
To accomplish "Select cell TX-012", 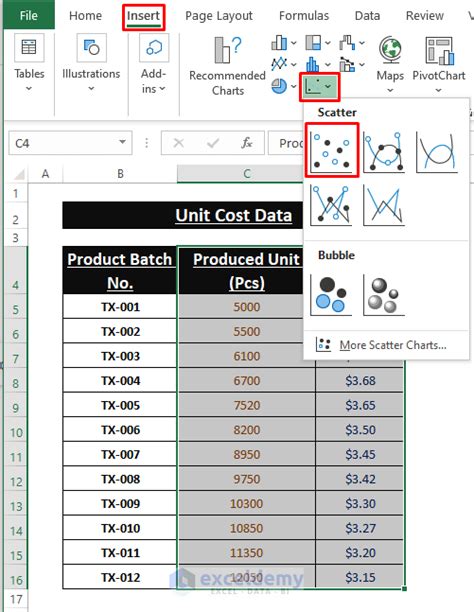I will click(120, 577).
